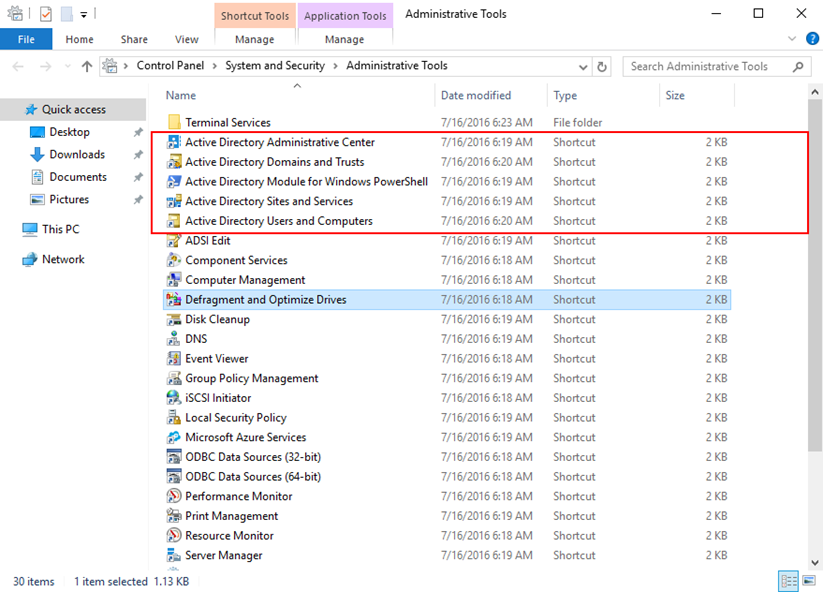
Task: Select the iSCSI Initiator icon
Action: (174, 398)
